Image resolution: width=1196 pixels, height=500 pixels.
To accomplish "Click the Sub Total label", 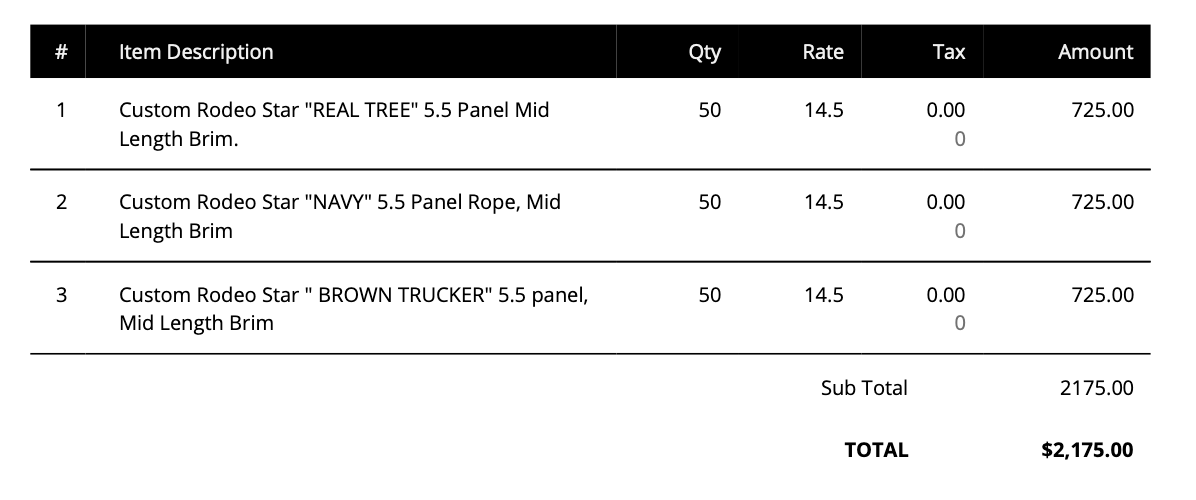I will [864, 388].
